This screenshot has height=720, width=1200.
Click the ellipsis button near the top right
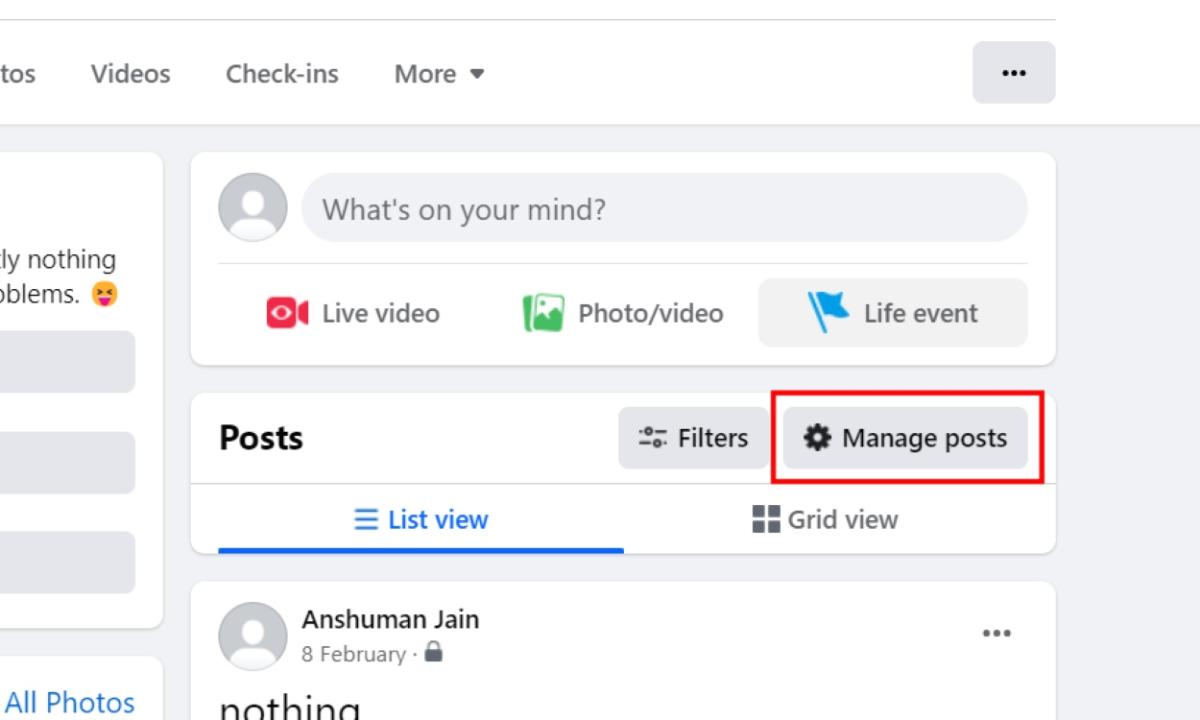[1014, 72]
